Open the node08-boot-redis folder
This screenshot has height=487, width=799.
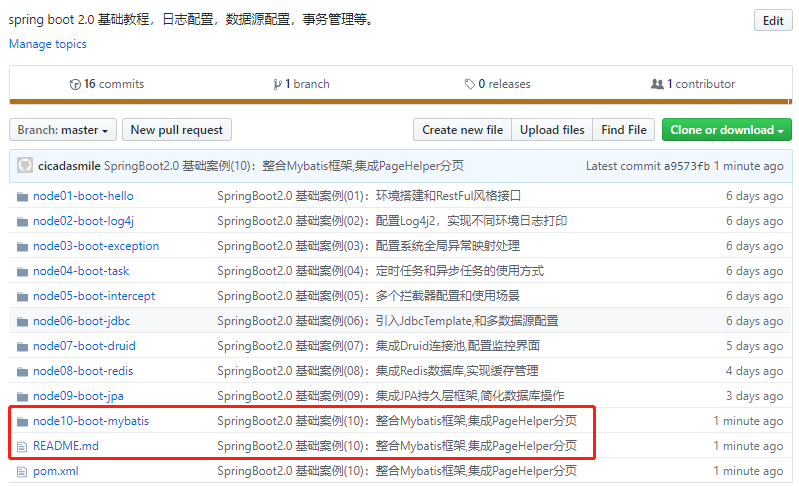pyautogui.click(x=83, y=371)
